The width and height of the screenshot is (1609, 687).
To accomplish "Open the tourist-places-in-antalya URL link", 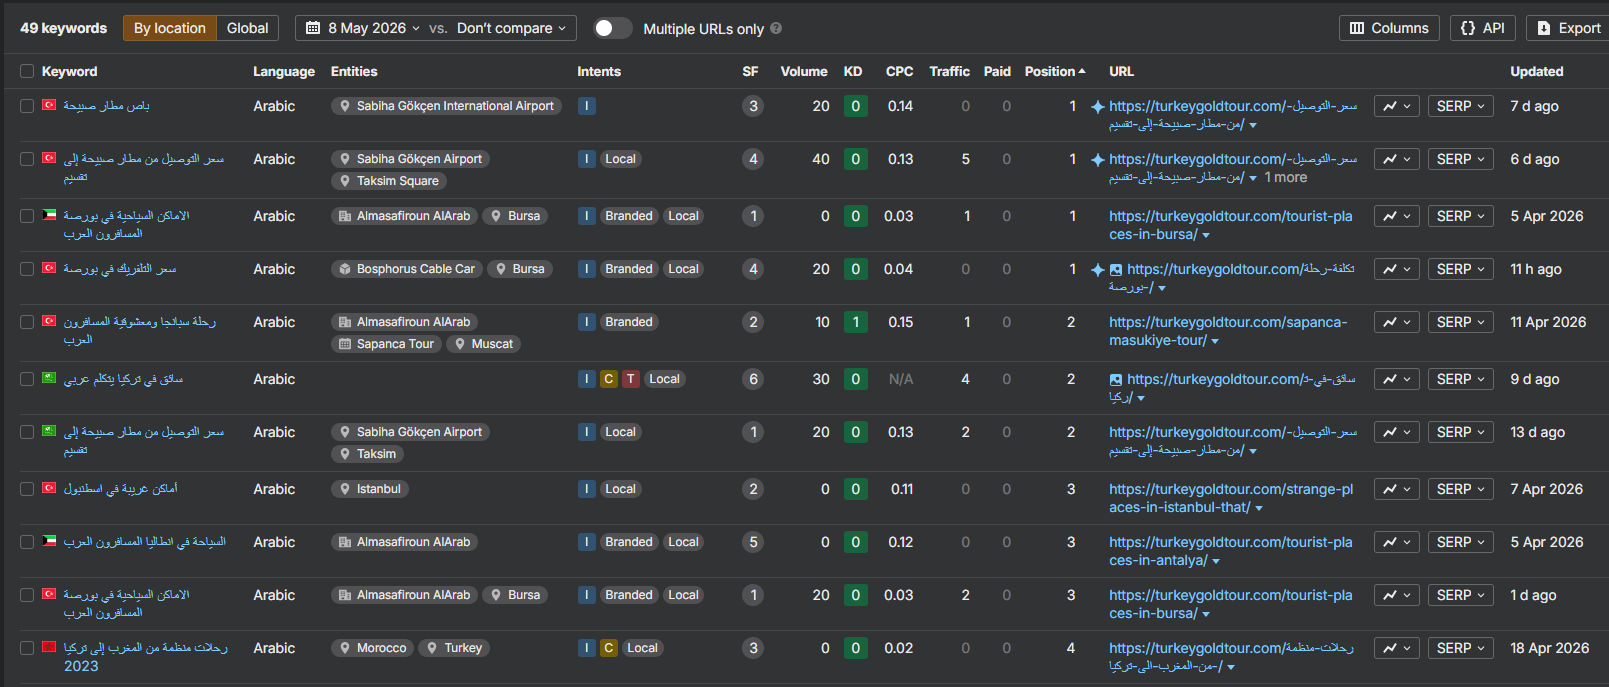I will pyautogui.click(x=1230, y=551).
